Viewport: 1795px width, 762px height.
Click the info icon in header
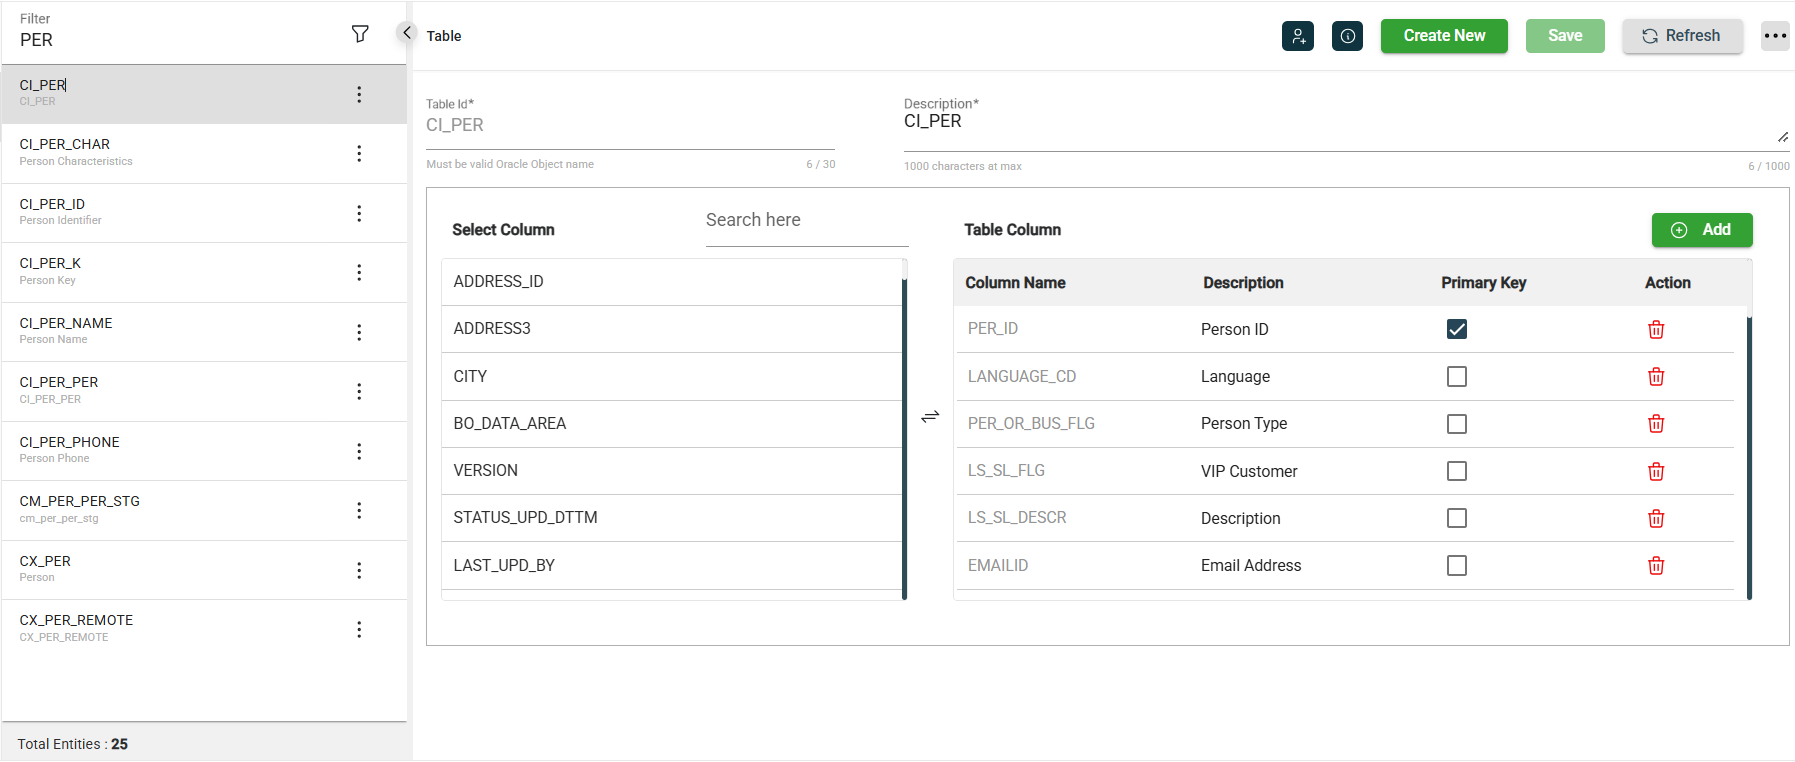(x=1347, y=36)
